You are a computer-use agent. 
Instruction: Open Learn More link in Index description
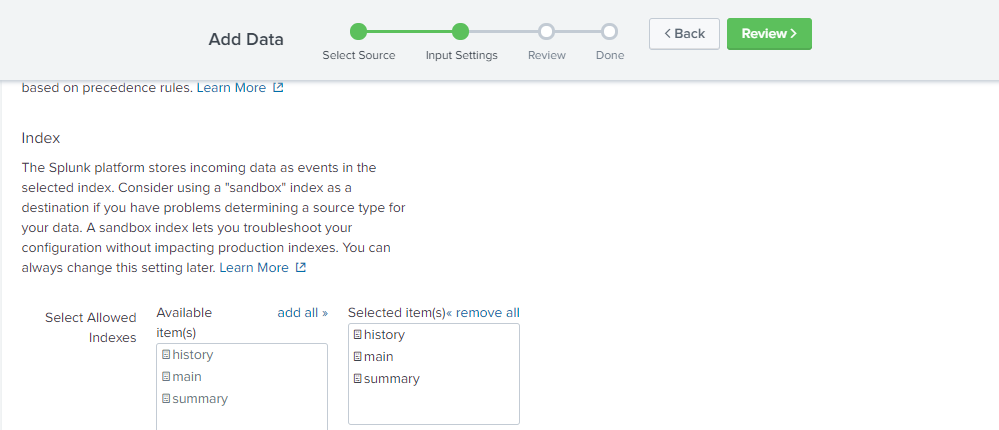click(x=253, y=268)
